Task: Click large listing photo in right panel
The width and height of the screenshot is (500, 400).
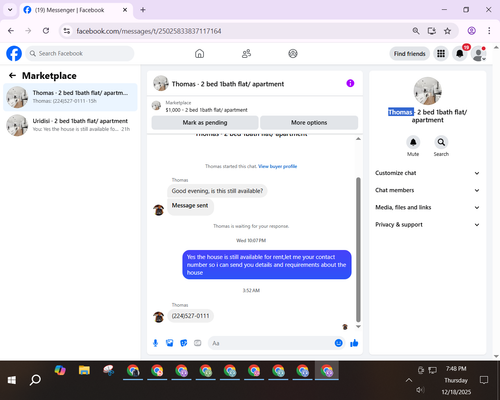Action: coord(427,91)
